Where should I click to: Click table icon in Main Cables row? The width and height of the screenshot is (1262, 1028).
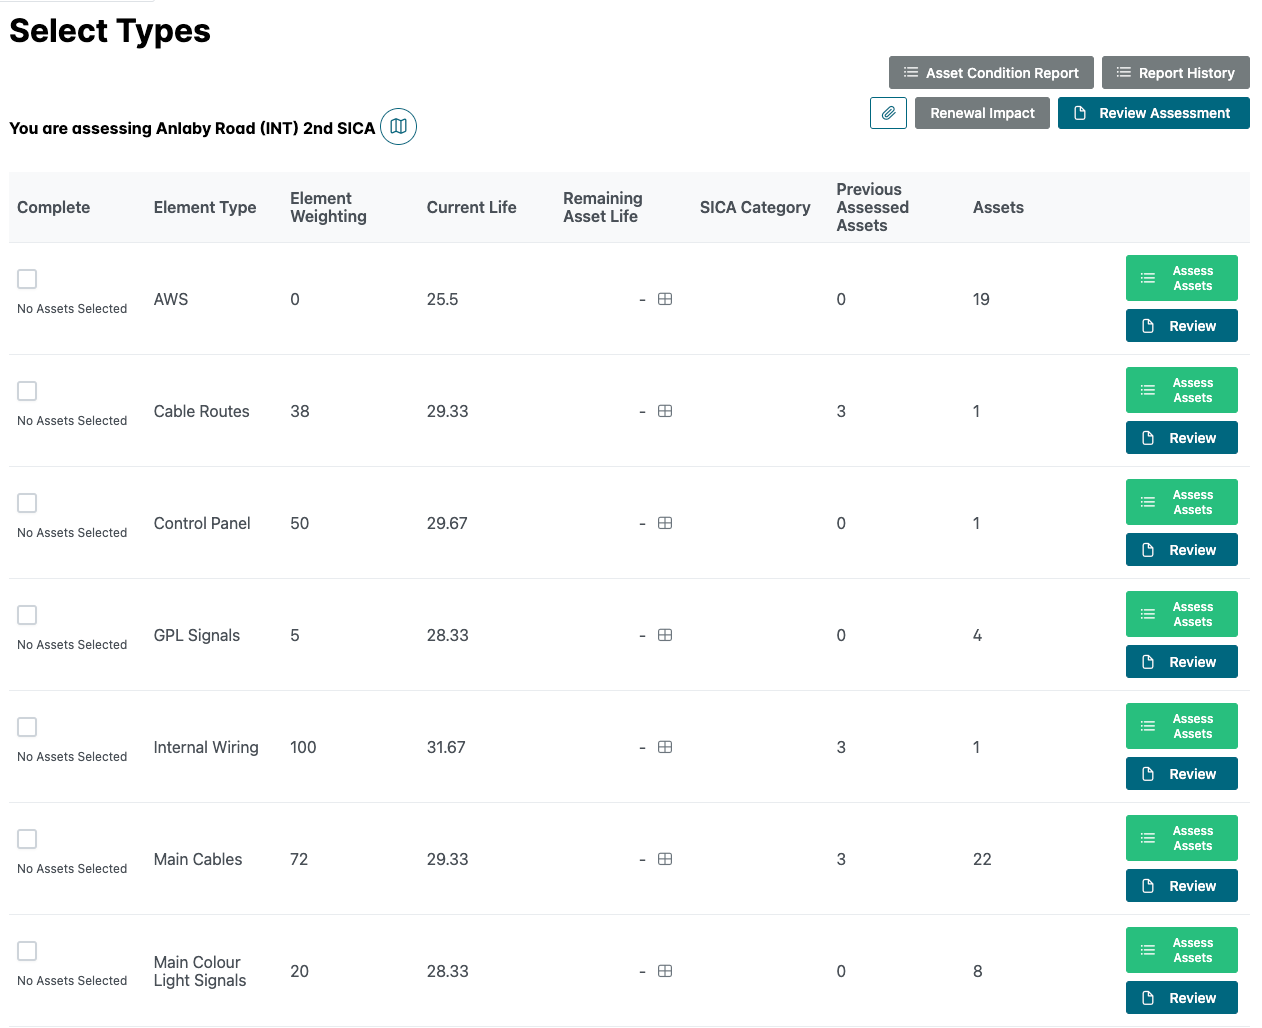tap(665, 859)
